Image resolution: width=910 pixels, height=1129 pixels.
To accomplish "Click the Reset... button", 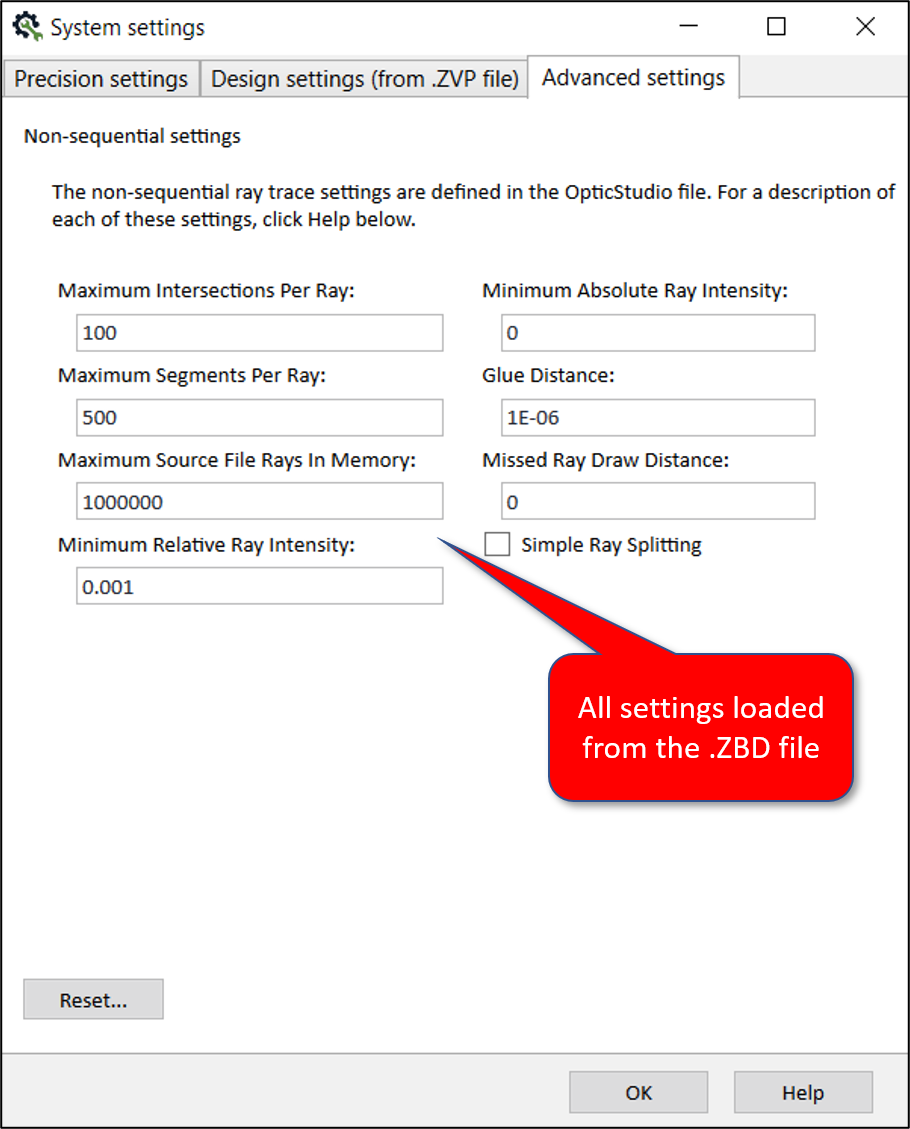I will click(x=94, y=999).
